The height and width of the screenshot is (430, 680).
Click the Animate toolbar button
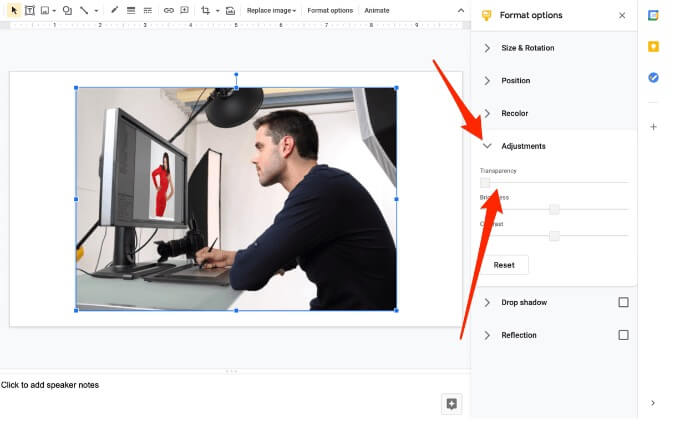[377, 10]
